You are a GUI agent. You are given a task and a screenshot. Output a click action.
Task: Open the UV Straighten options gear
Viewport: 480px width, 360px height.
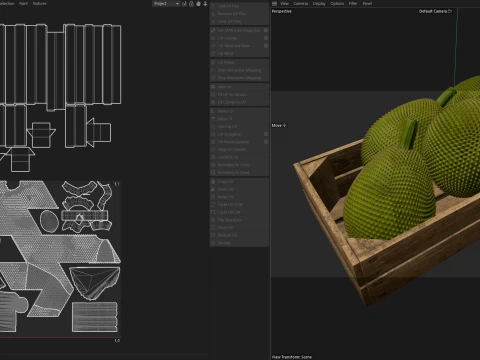tap(266, 134)
